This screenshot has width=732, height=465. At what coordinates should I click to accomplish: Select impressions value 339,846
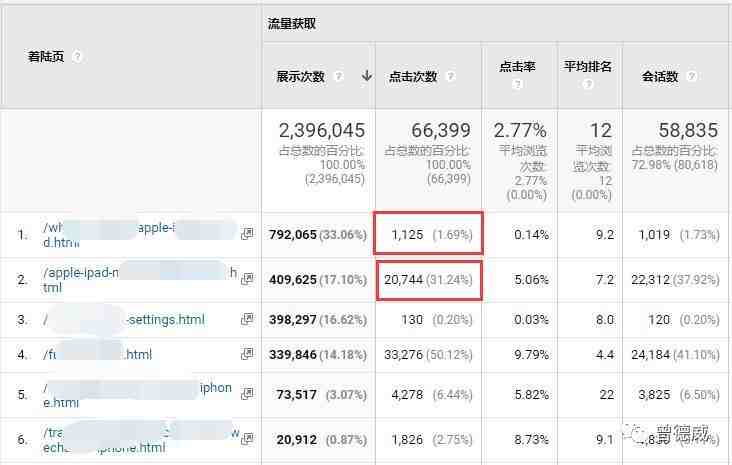pos(293,354)
